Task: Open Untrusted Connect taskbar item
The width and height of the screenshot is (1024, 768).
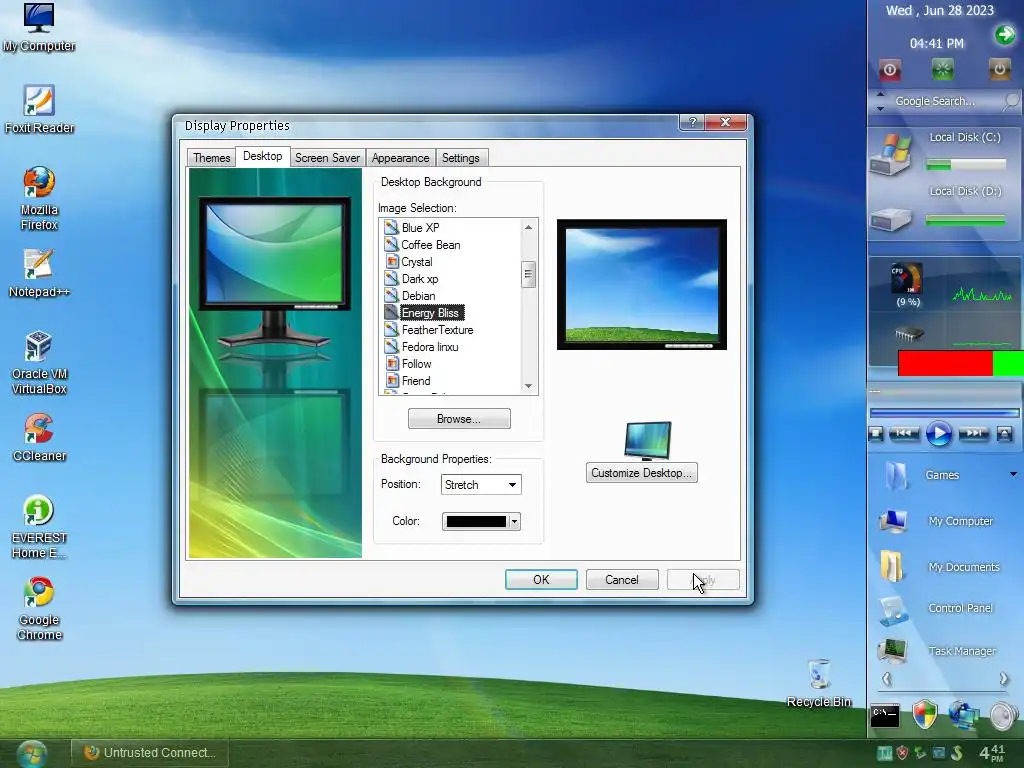Action: coord(150,753)
